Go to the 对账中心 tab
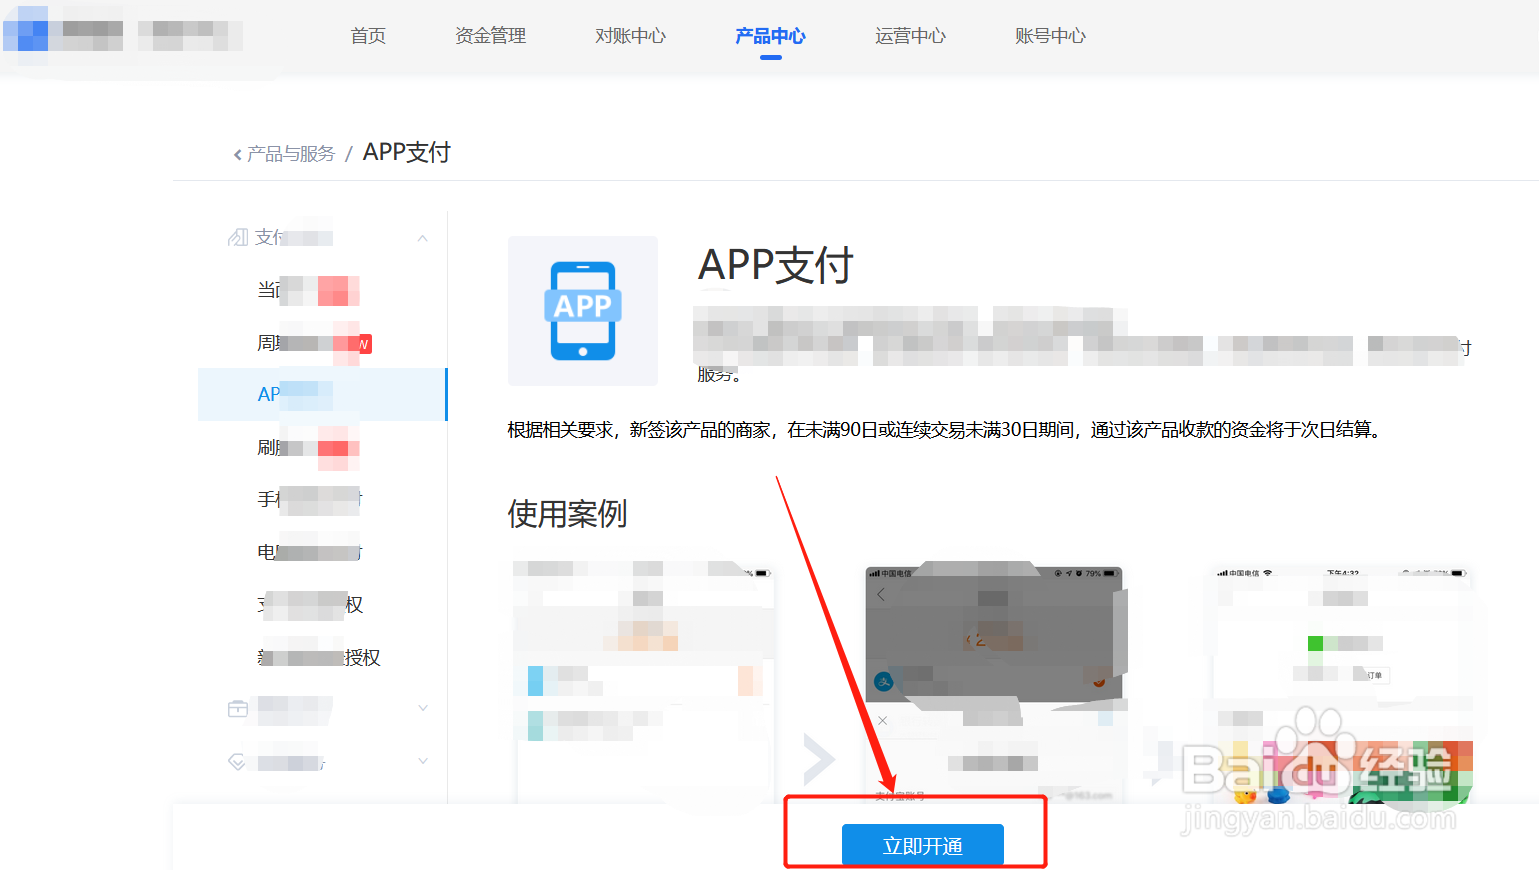1539x870 pixels. click(630, 36)
